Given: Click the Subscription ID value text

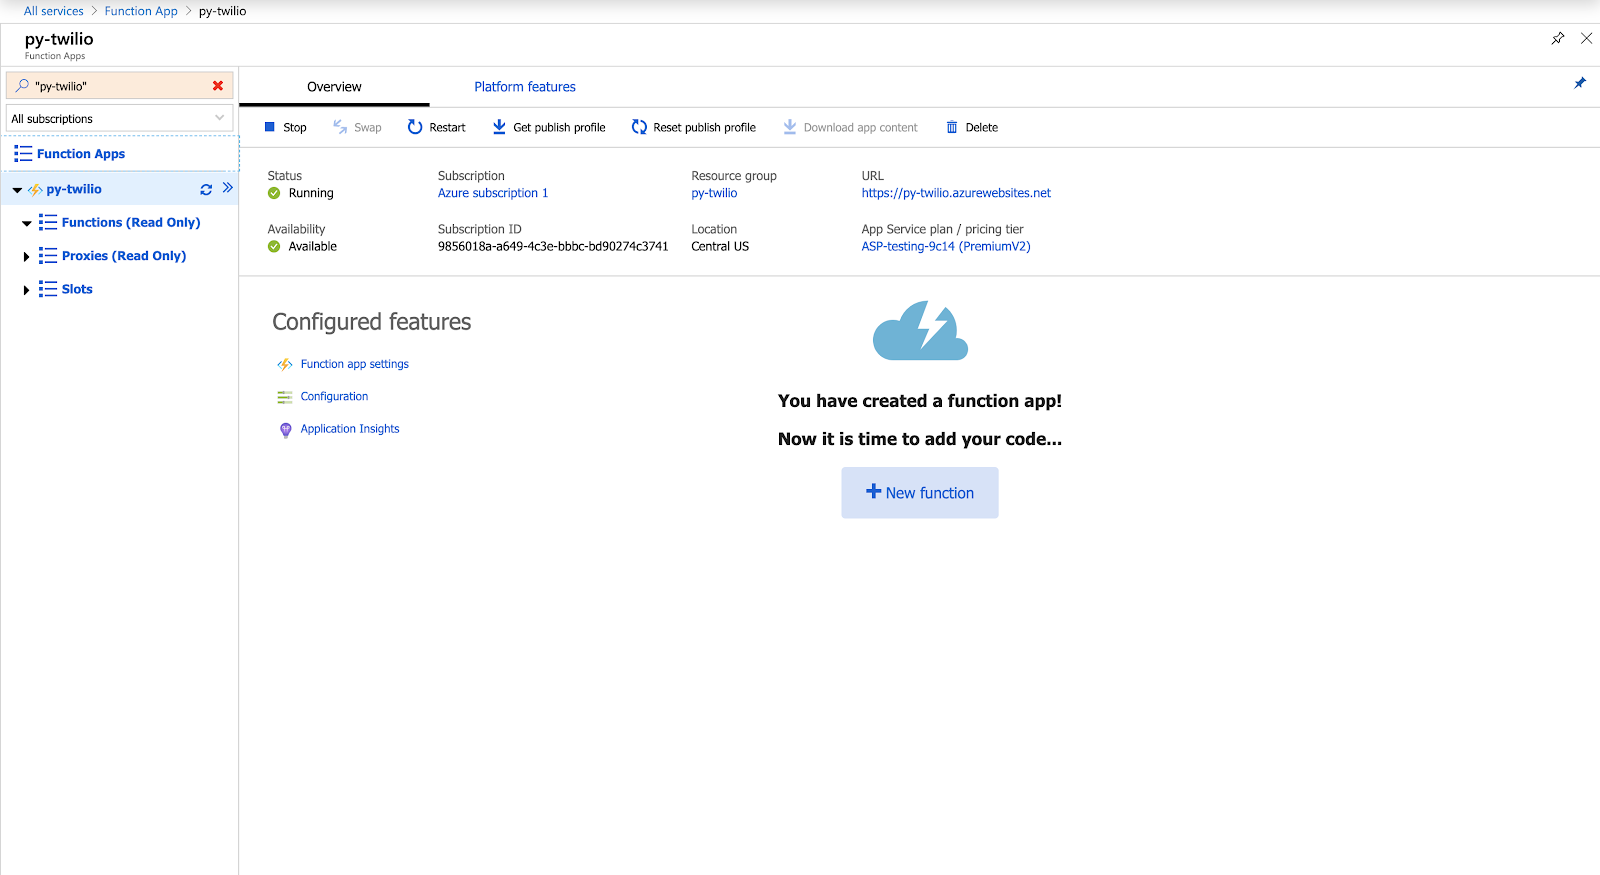Looking at the screenshot, I should [553, 246].
